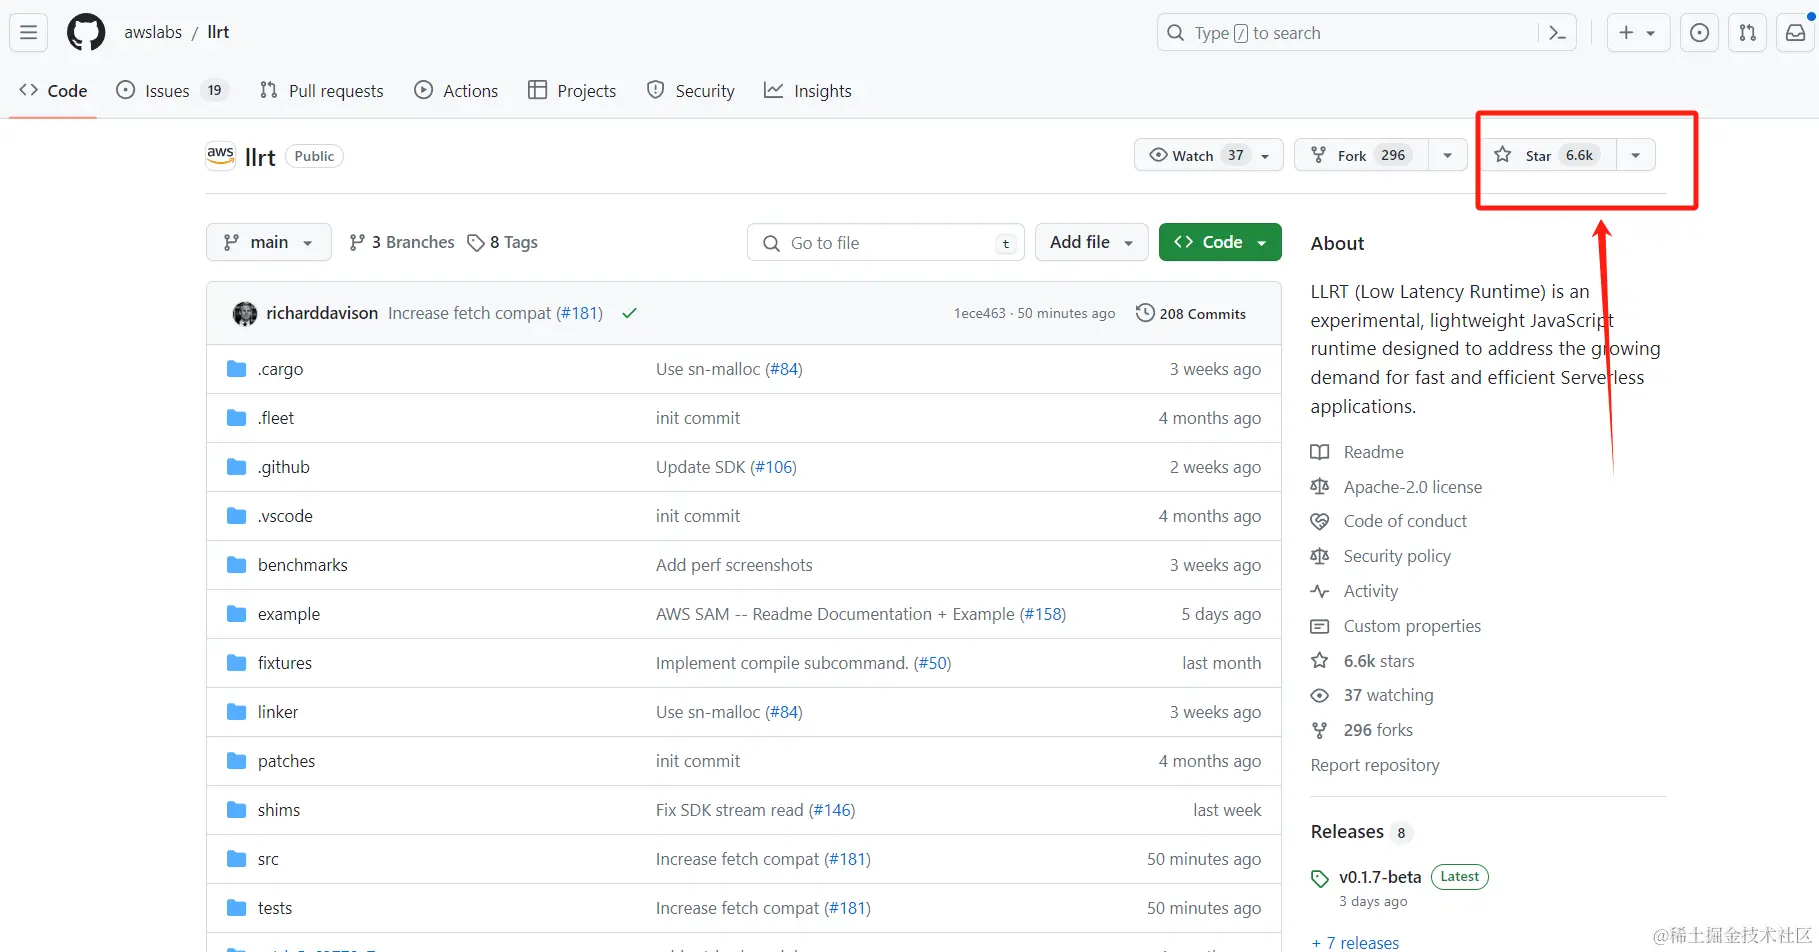This screenshot has height=952, width=1819.
Task: Open the Report repository link
Action: click(1375, 765)
